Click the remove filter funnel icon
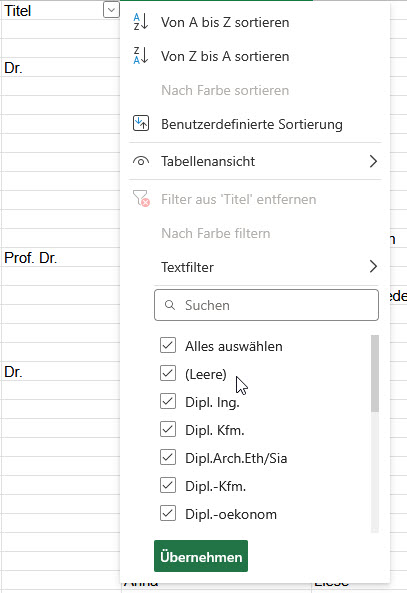Viewport: 407px width, 593px height. 141,198
